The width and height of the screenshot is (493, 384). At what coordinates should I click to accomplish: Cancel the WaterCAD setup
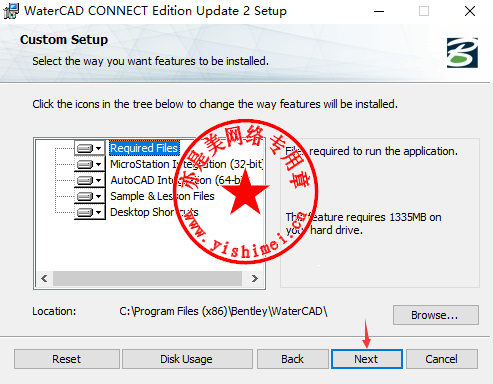pyautogui.click(x=442, y=359)
